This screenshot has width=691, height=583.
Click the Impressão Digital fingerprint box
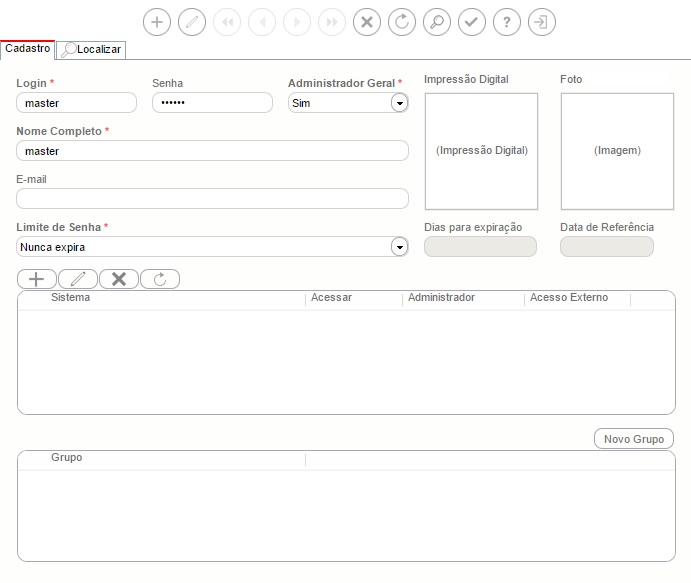pos(481,151)
